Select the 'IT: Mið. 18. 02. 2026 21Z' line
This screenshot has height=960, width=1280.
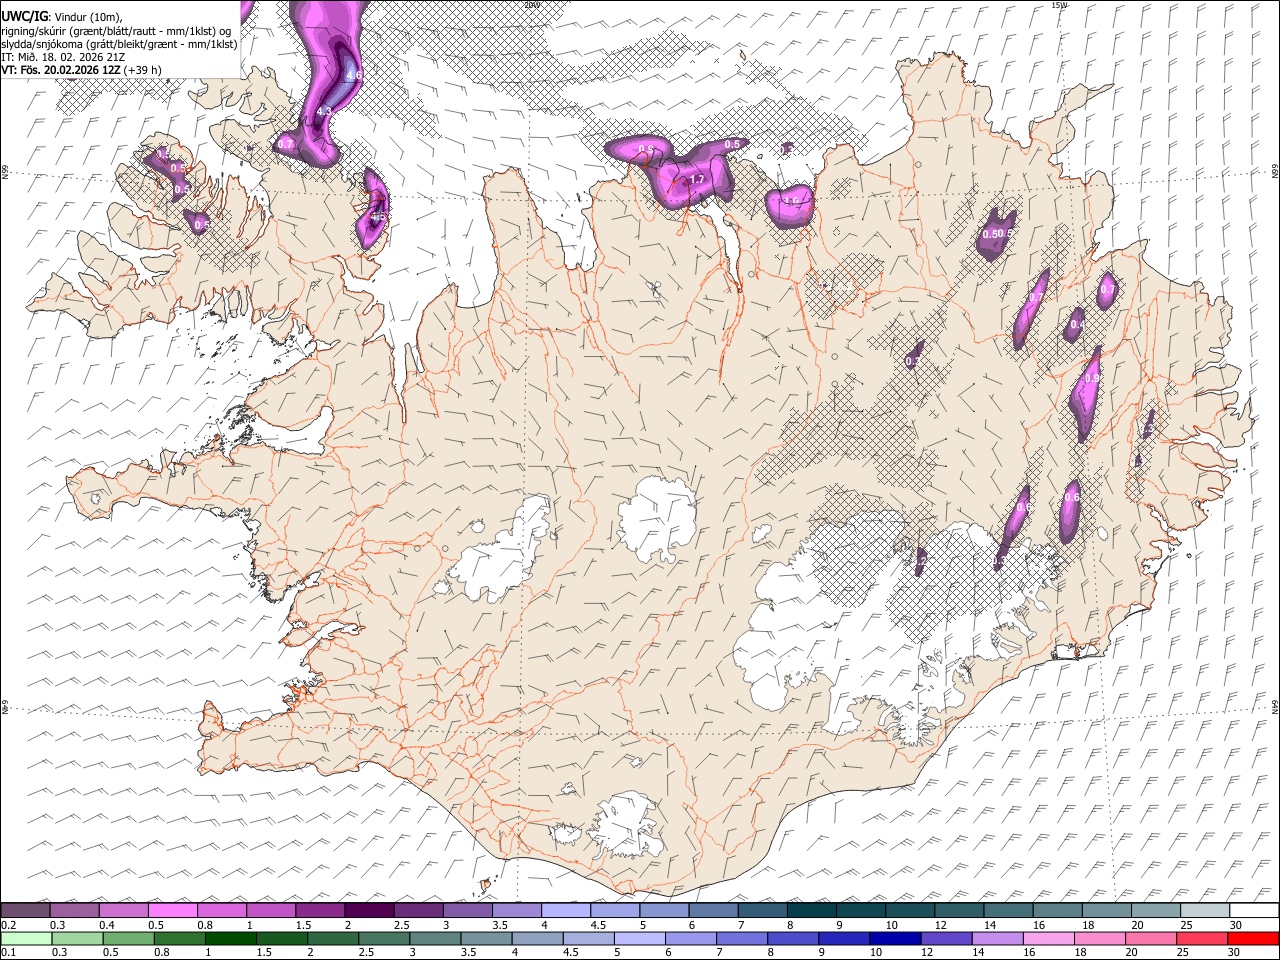click(x=63, y=57)
